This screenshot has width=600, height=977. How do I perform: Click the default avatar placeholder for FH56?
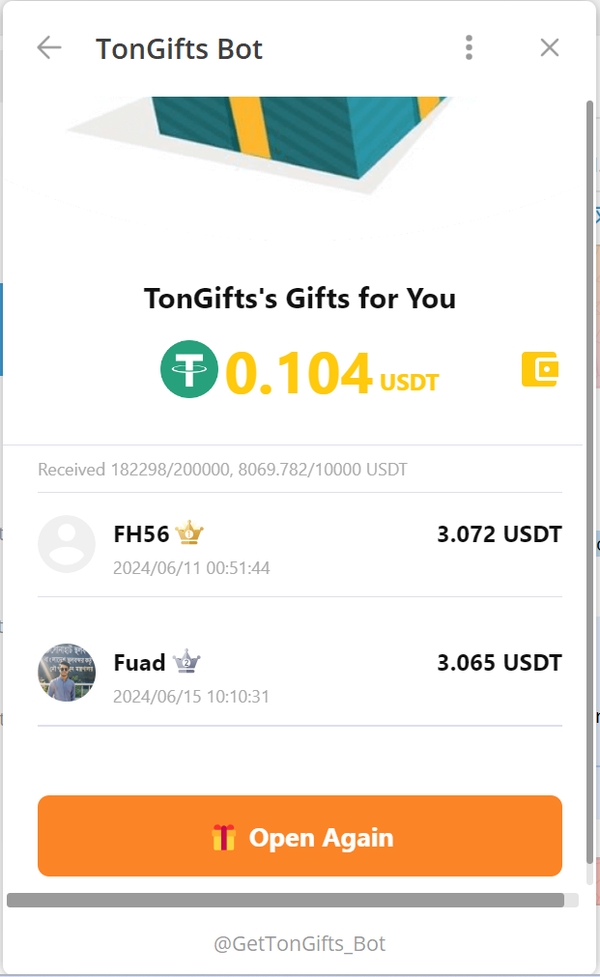pyautogui.click(x=66, y=545)
